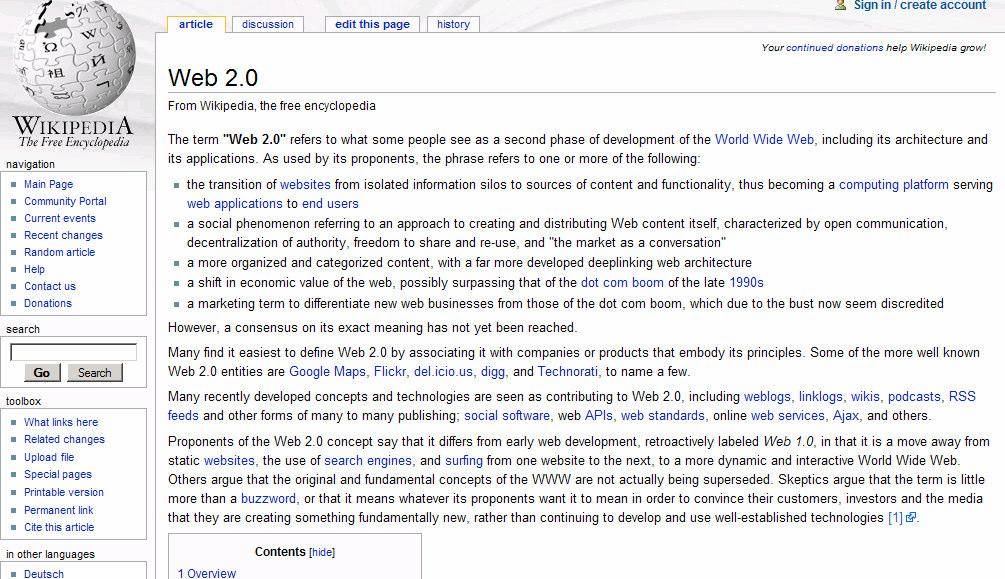Open the web services link
This screenshot has width=1005, height=579.
(x=788, y=415)
